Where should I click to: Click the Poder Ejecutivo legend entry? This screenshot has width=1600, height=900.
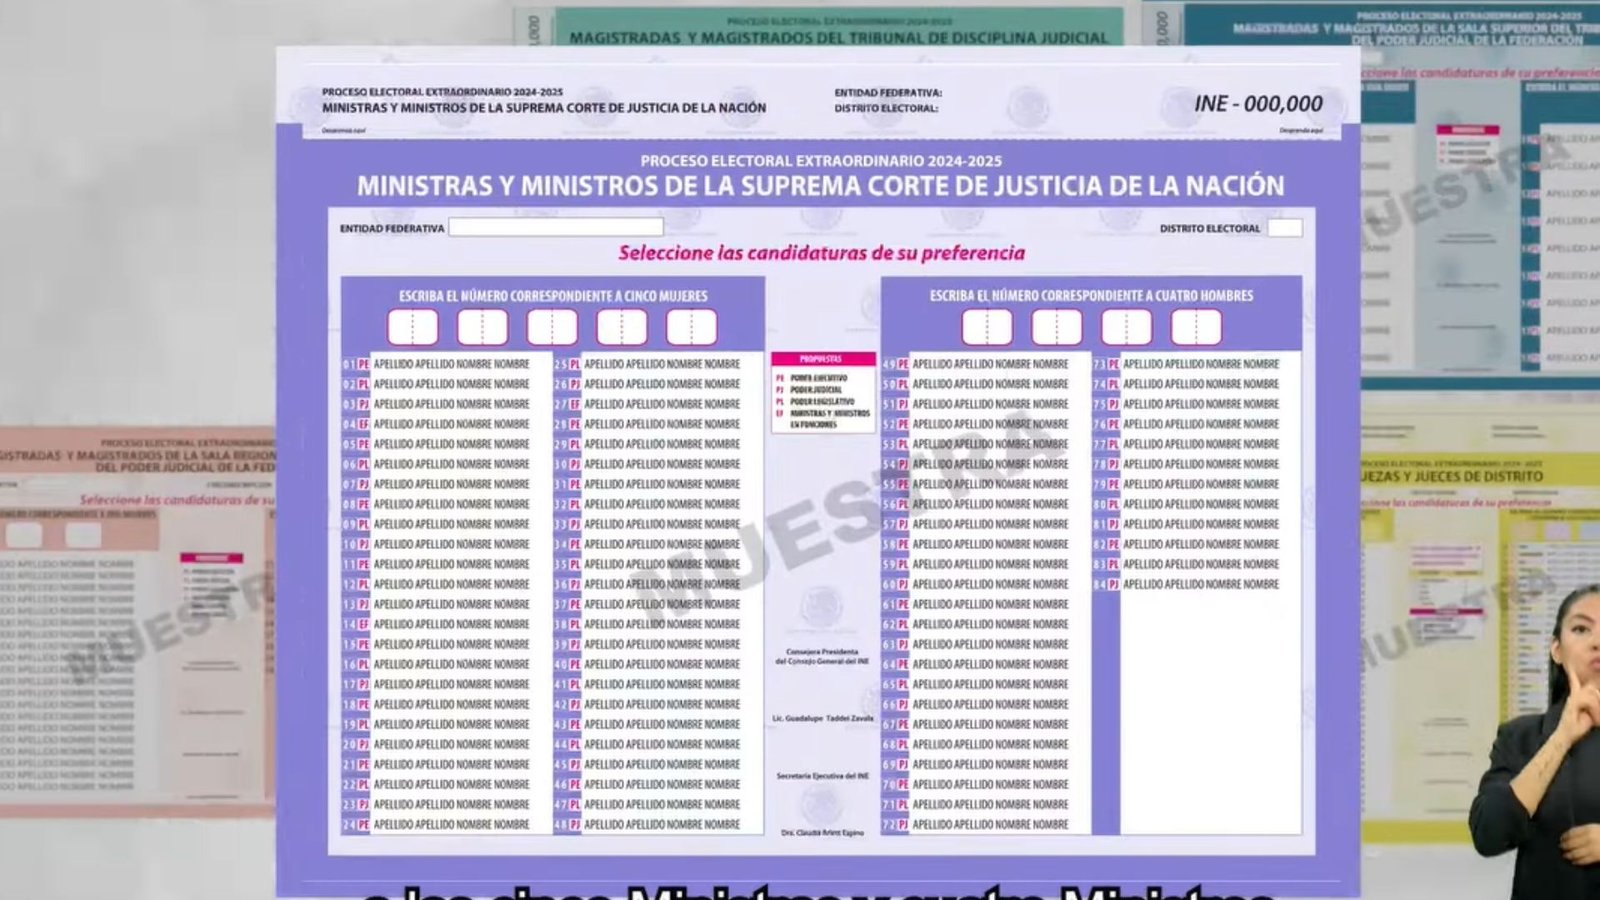point(818,378)
